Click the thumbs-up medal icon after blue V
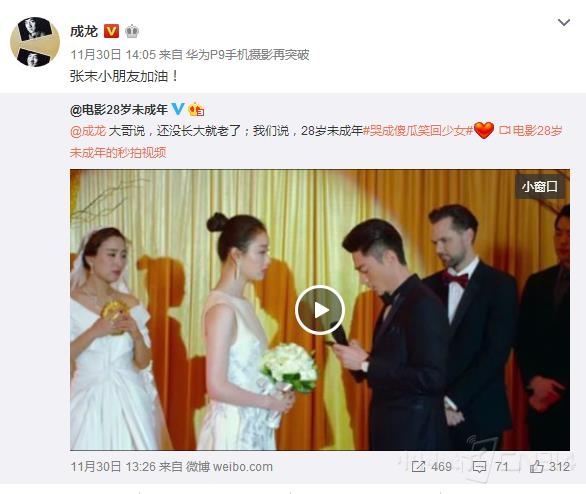 196,109
